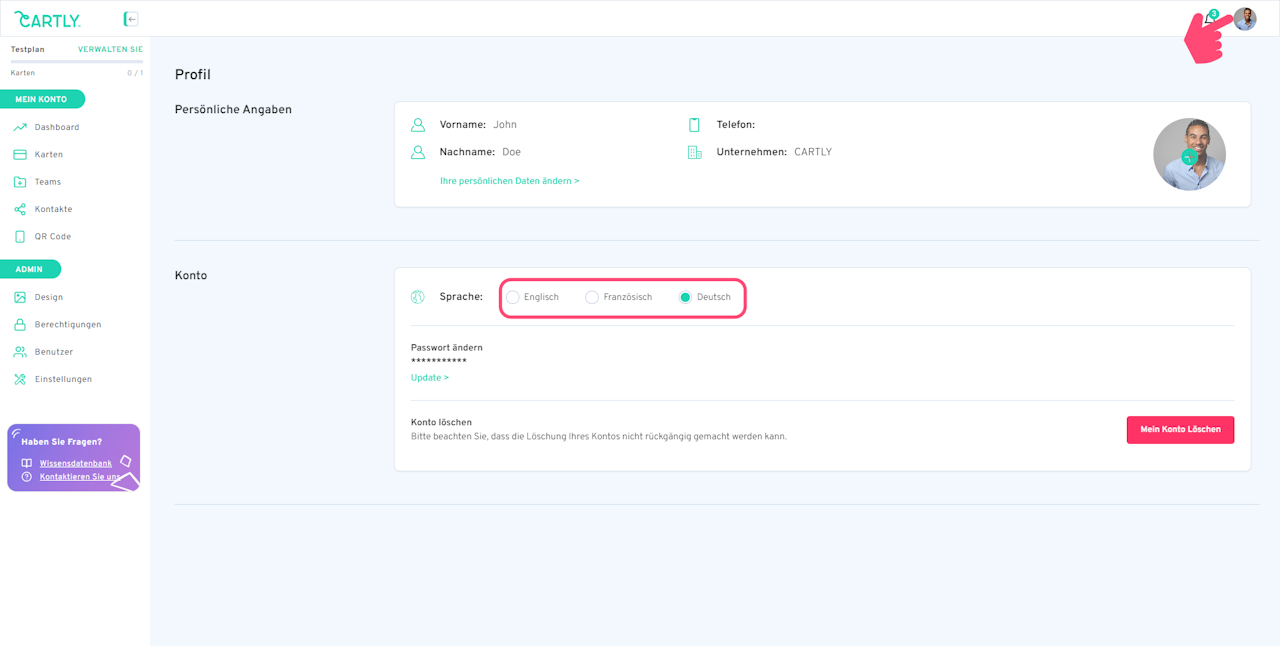Screen dimensions: 1280x646
Task: Select Französisch language radio button
Action: coord(592,297)
